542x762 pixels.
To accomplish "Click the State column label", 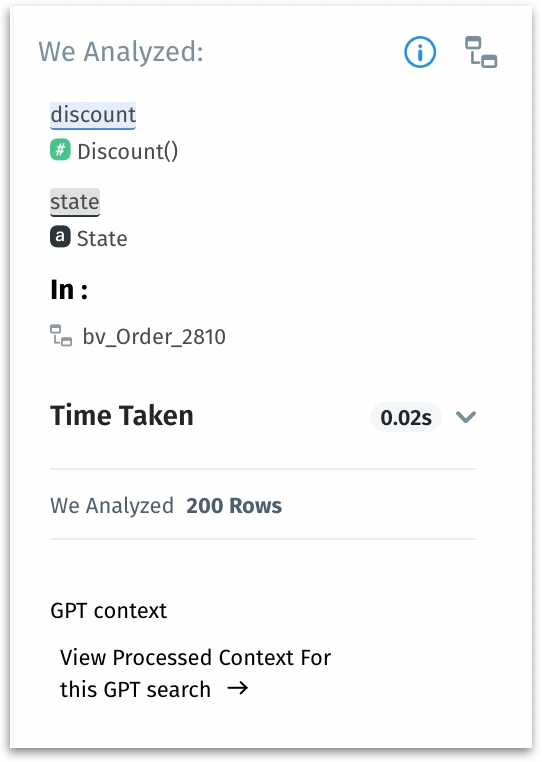I will coord(102,239).
